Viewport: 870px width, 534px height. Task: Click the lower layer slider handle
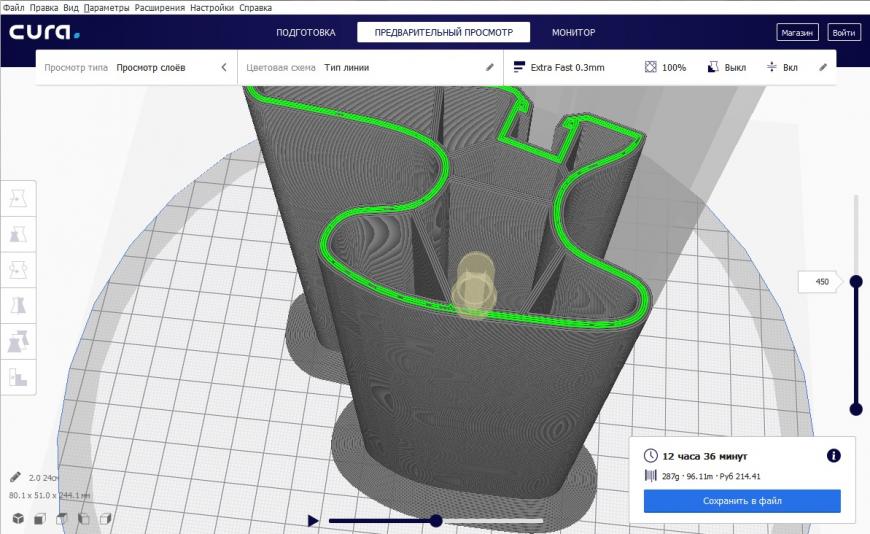pos(856,410)
